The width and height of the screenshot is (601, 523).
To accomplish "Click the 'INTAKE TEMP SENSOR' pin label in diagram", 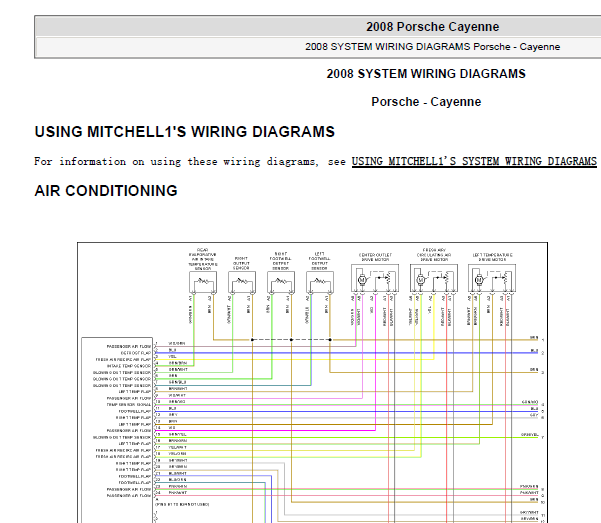I will (128, 366).
